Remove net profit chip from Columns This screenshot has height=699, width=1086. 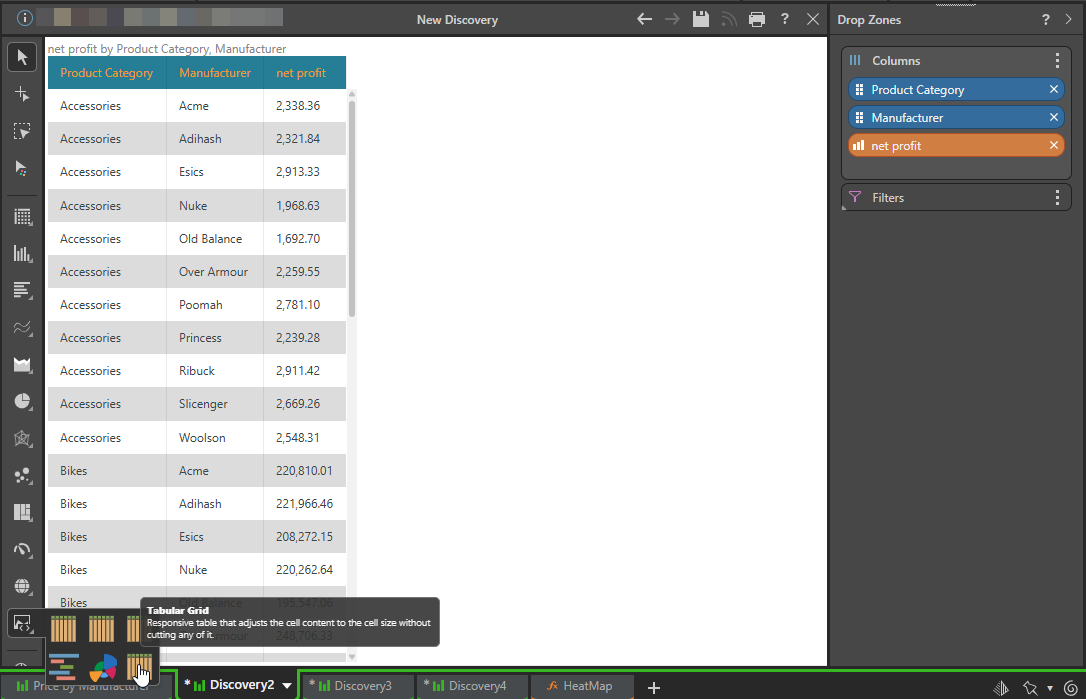(x=1053, y=145)
